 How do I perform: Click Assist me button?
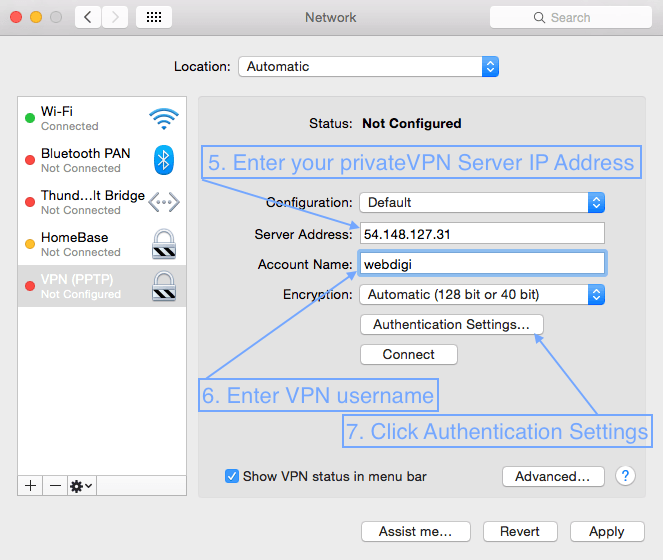tap(416, 531)
